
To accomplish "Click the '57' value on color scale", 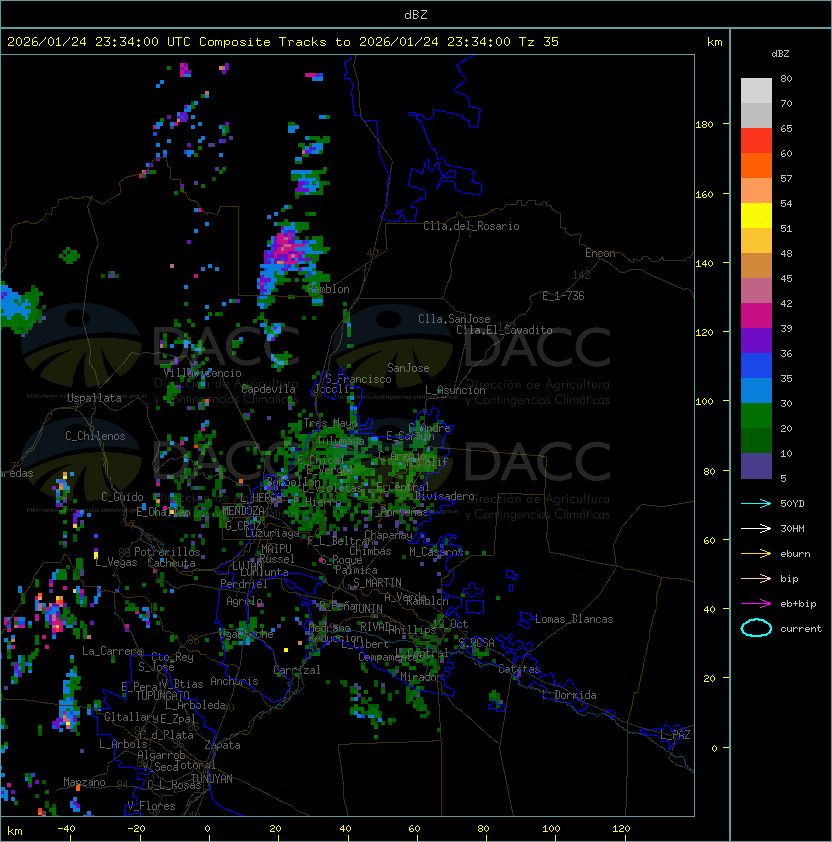I will click(x=786, y=178).
